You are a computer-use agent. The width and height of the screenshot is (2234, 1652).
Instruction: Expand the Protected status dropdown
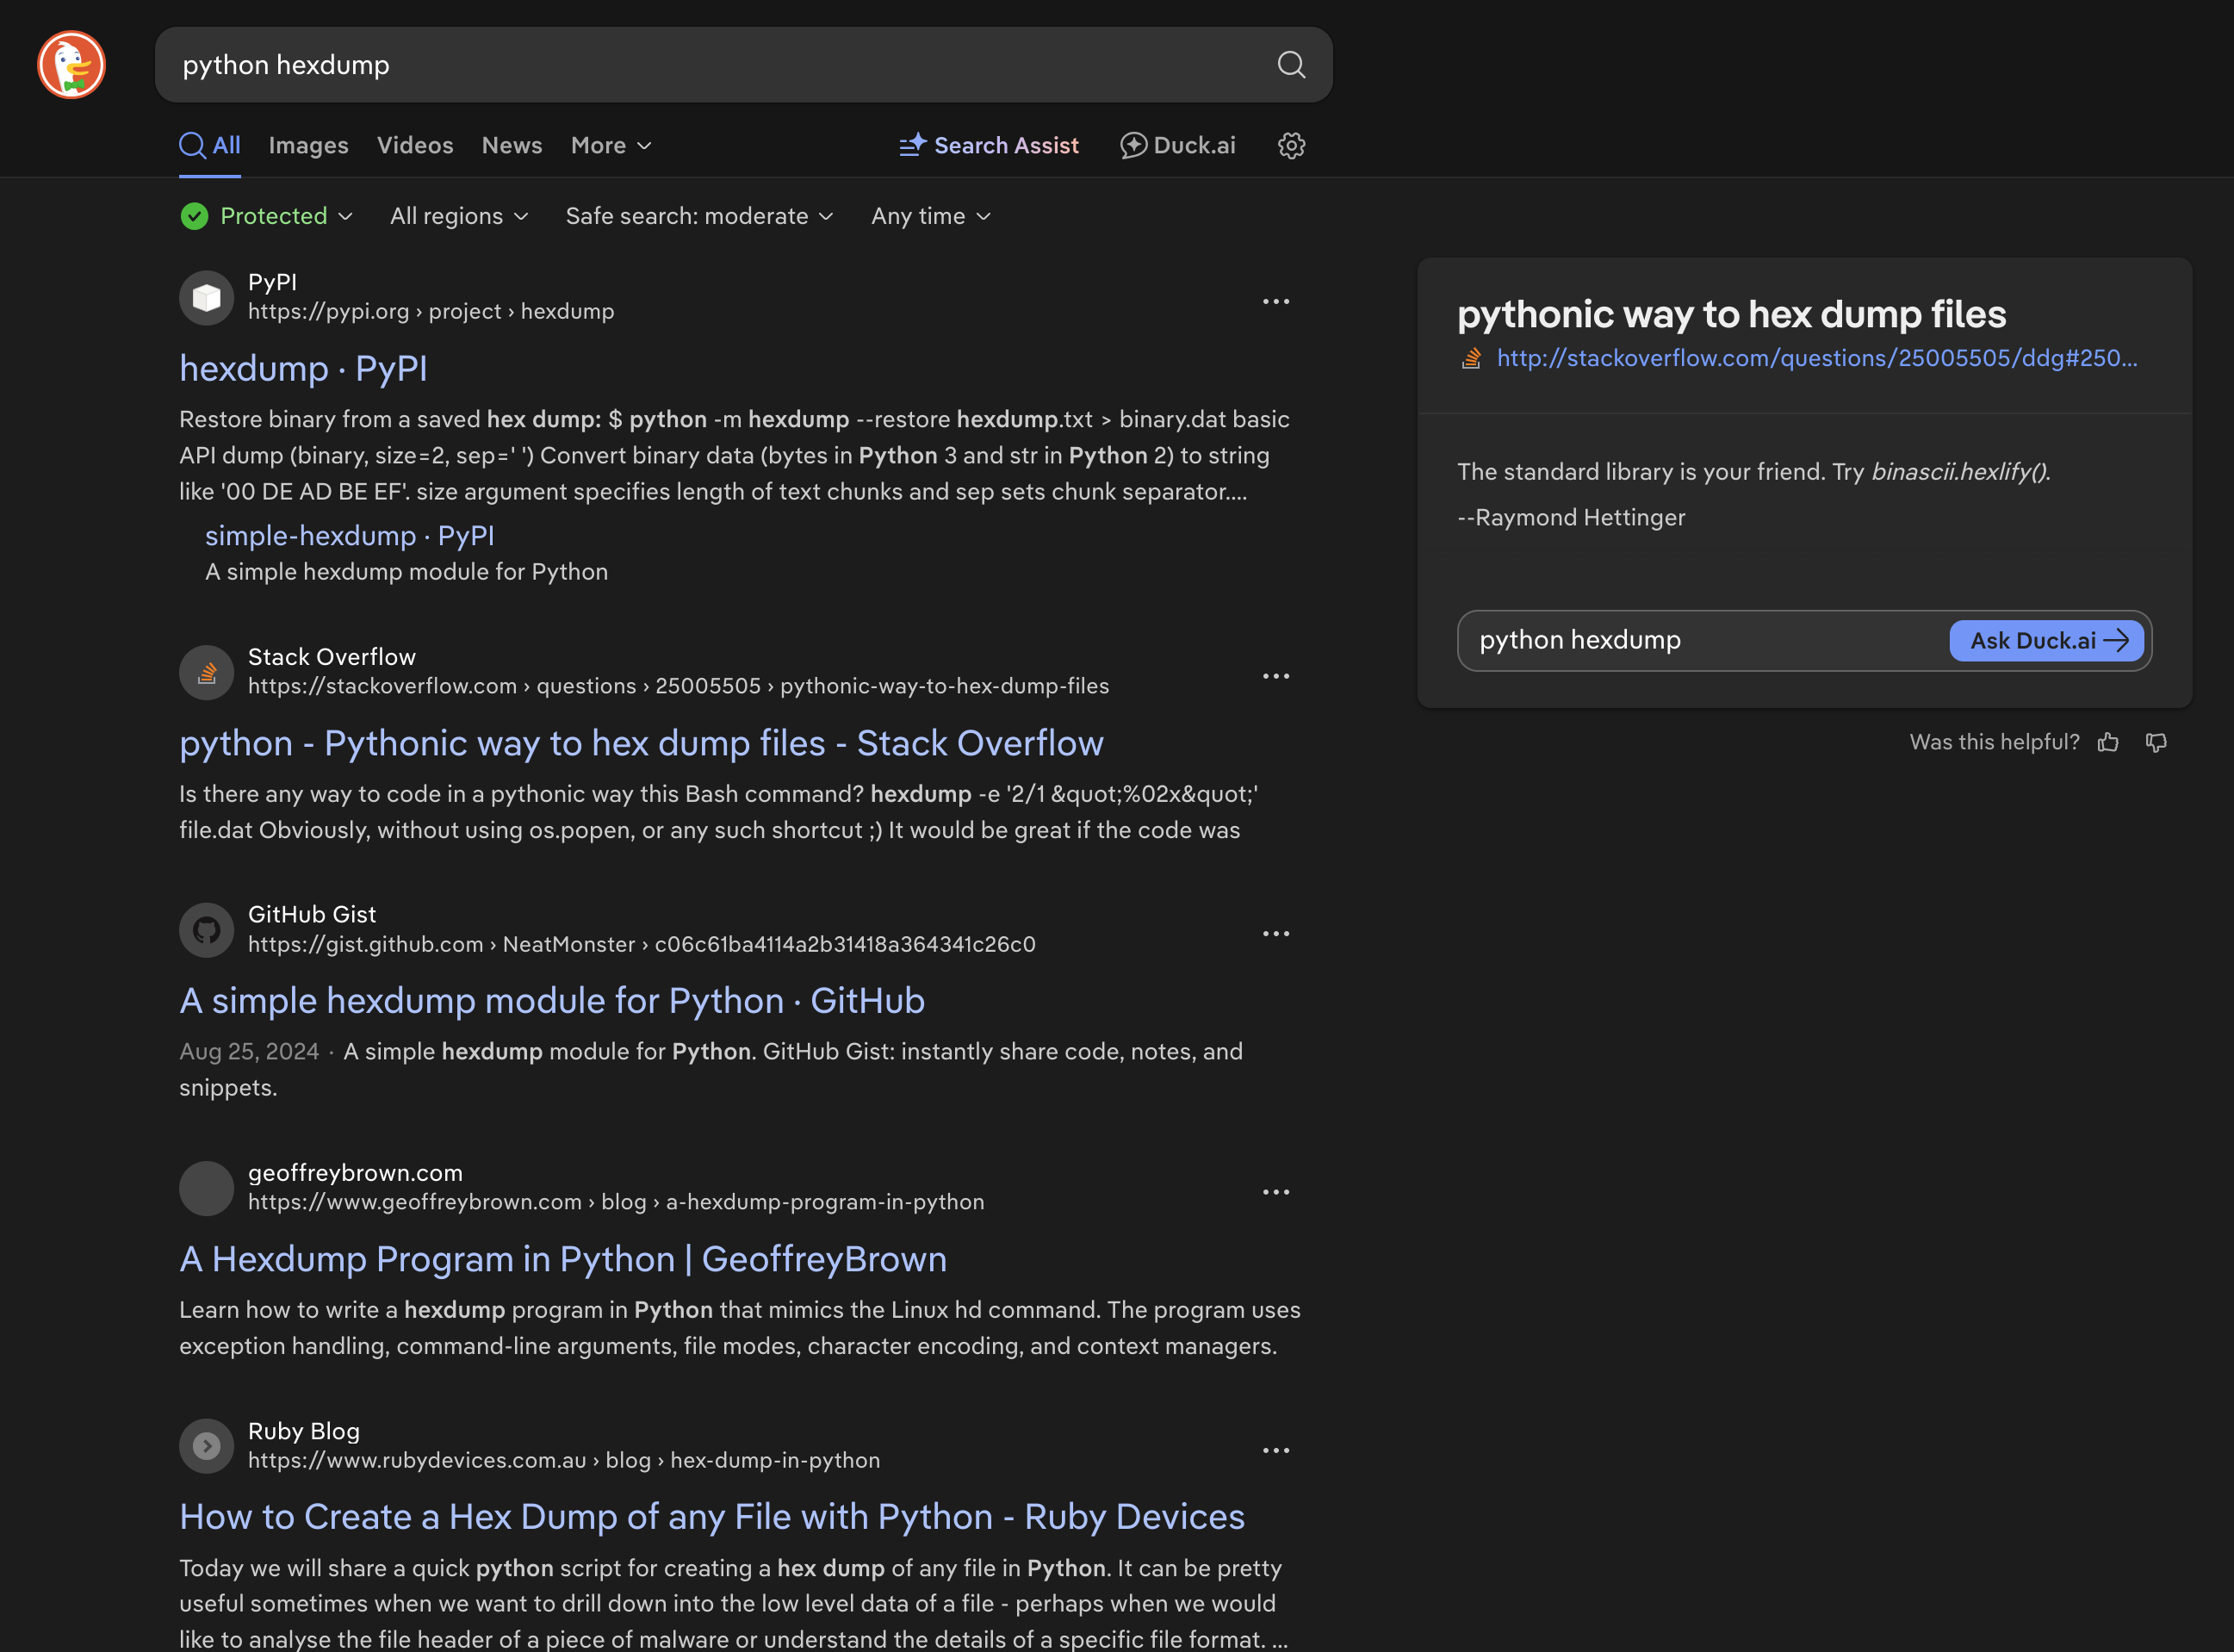pyautogui.click(x=267, y=216)
